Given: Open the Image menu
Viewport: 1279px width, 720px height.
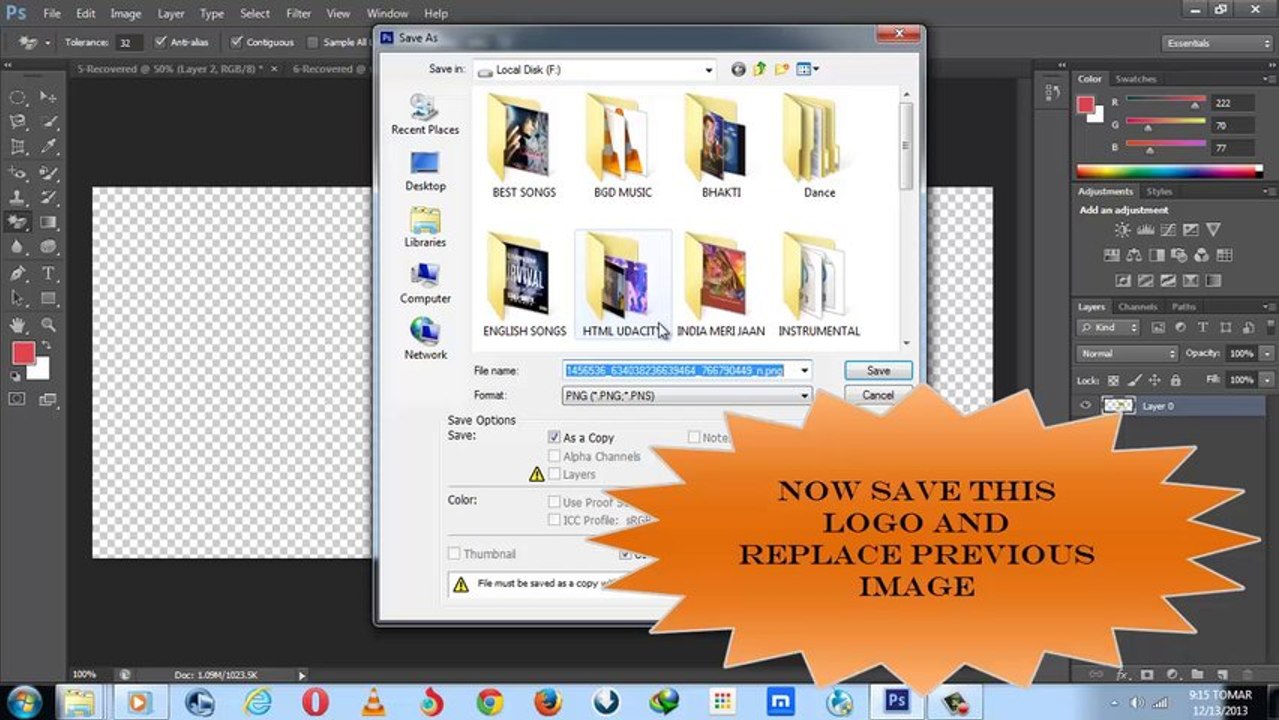Looking at the screenshot, I should click(x=125, y=14).
